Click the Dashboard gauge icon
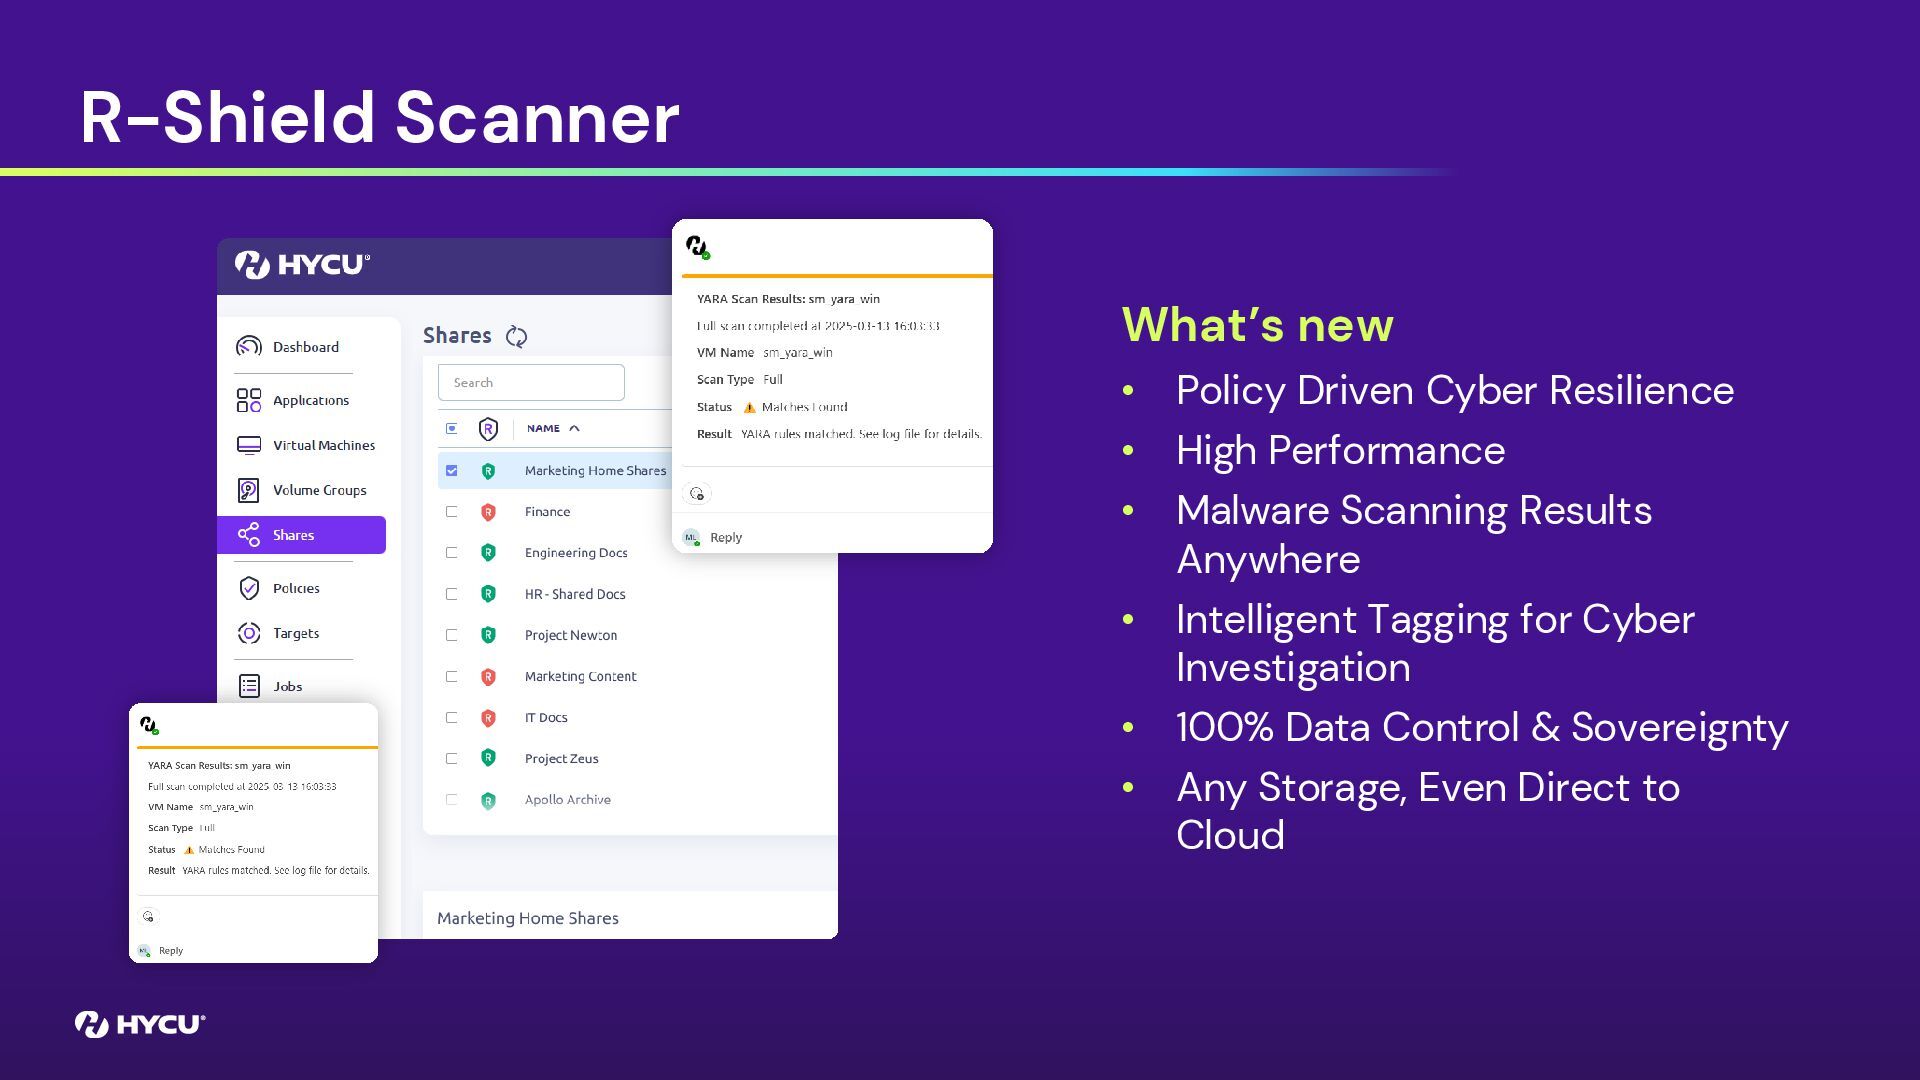Viewport: 1920px width, 1080px height. click(x=248, y=346)
